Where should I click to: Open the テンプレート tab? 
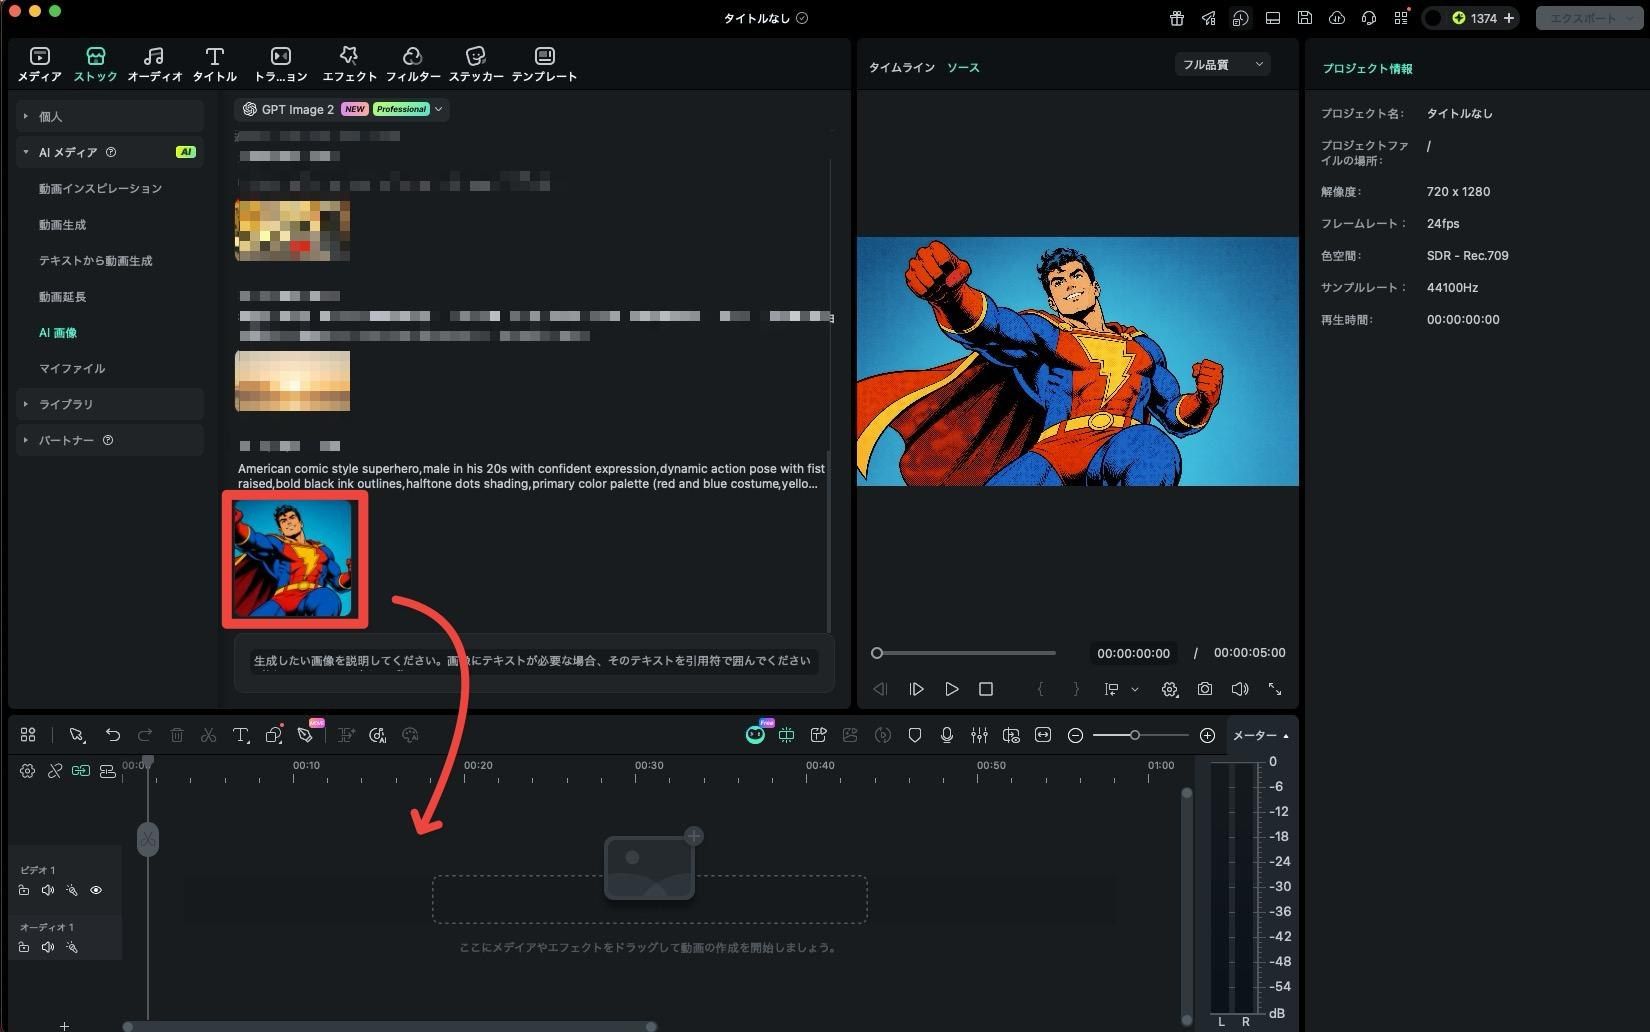pyautogui.click(x=544, y=64)
